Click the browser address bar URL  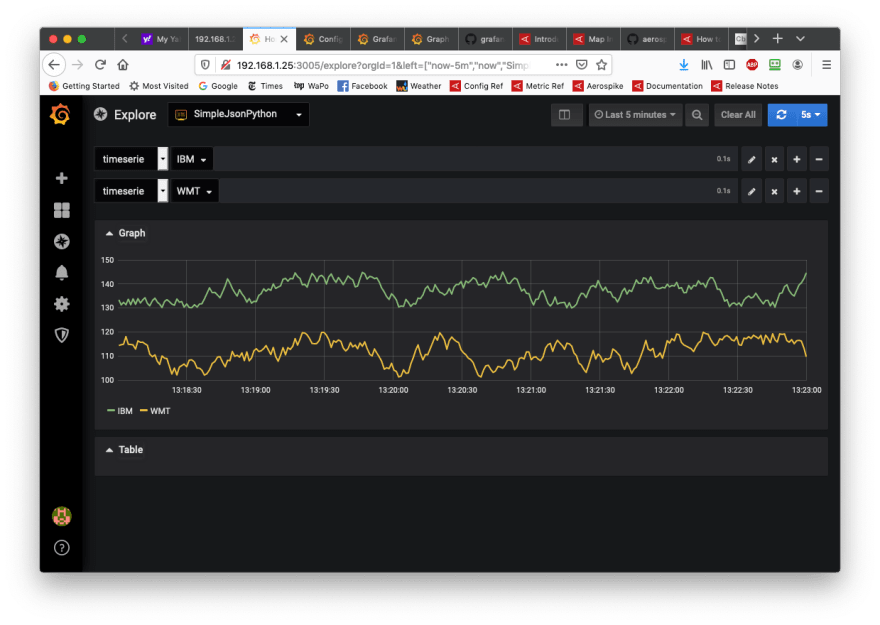coord(382,65)
